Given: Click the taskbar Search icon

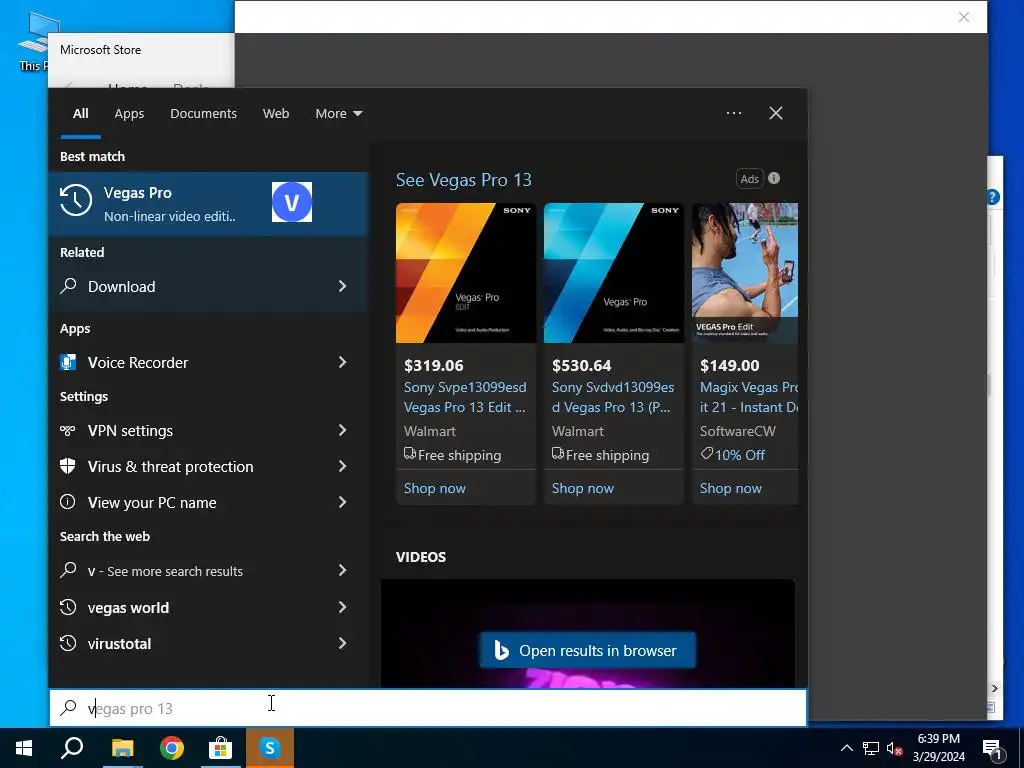Looking at the screenshot, I should 72,748.
